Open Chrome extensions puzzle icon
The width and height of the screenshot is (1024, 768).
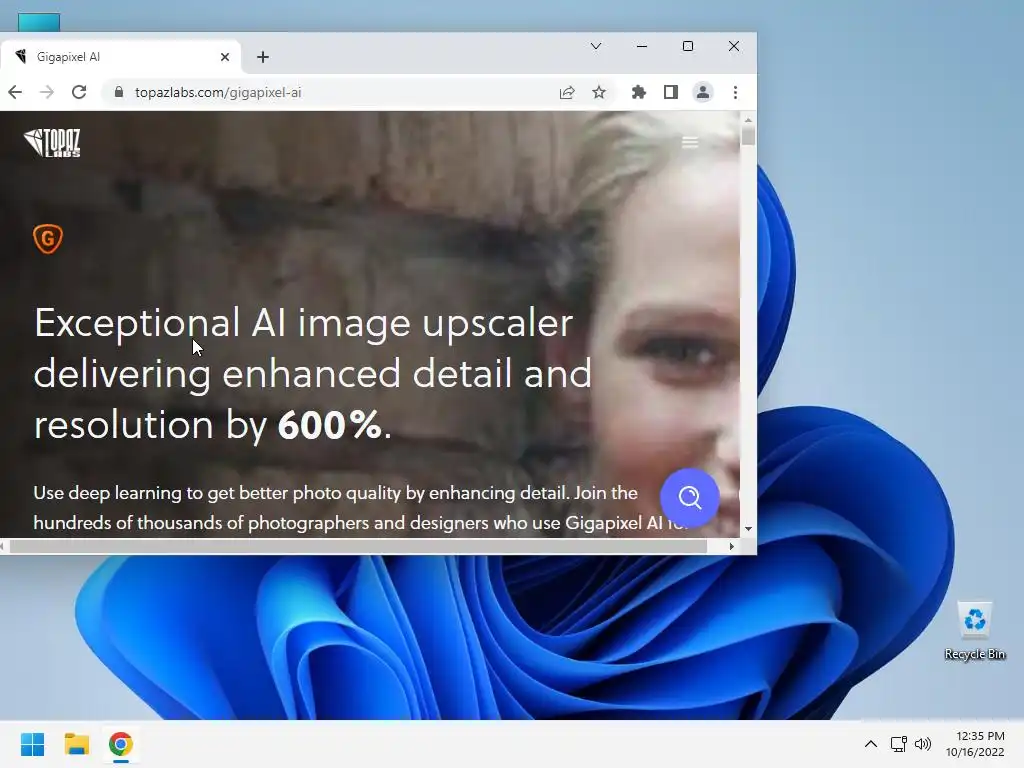tap(639, 92)
